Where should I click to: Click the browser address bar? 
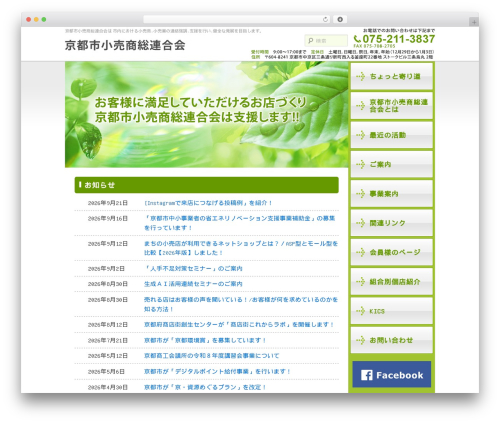pyautogui.click(x=237, y=20)
